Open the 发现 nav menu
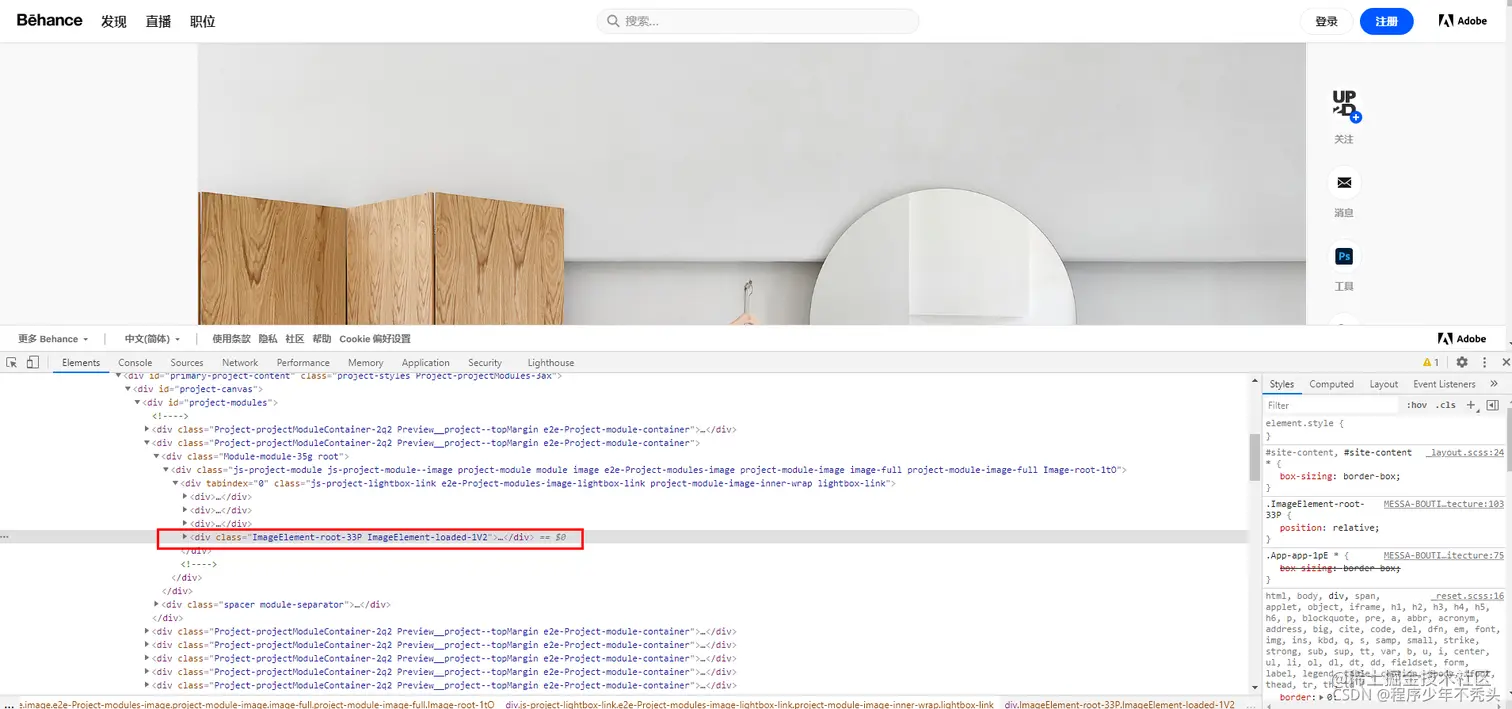The height and width of the screenshot is (709, 1512). (x=114, y=21)
